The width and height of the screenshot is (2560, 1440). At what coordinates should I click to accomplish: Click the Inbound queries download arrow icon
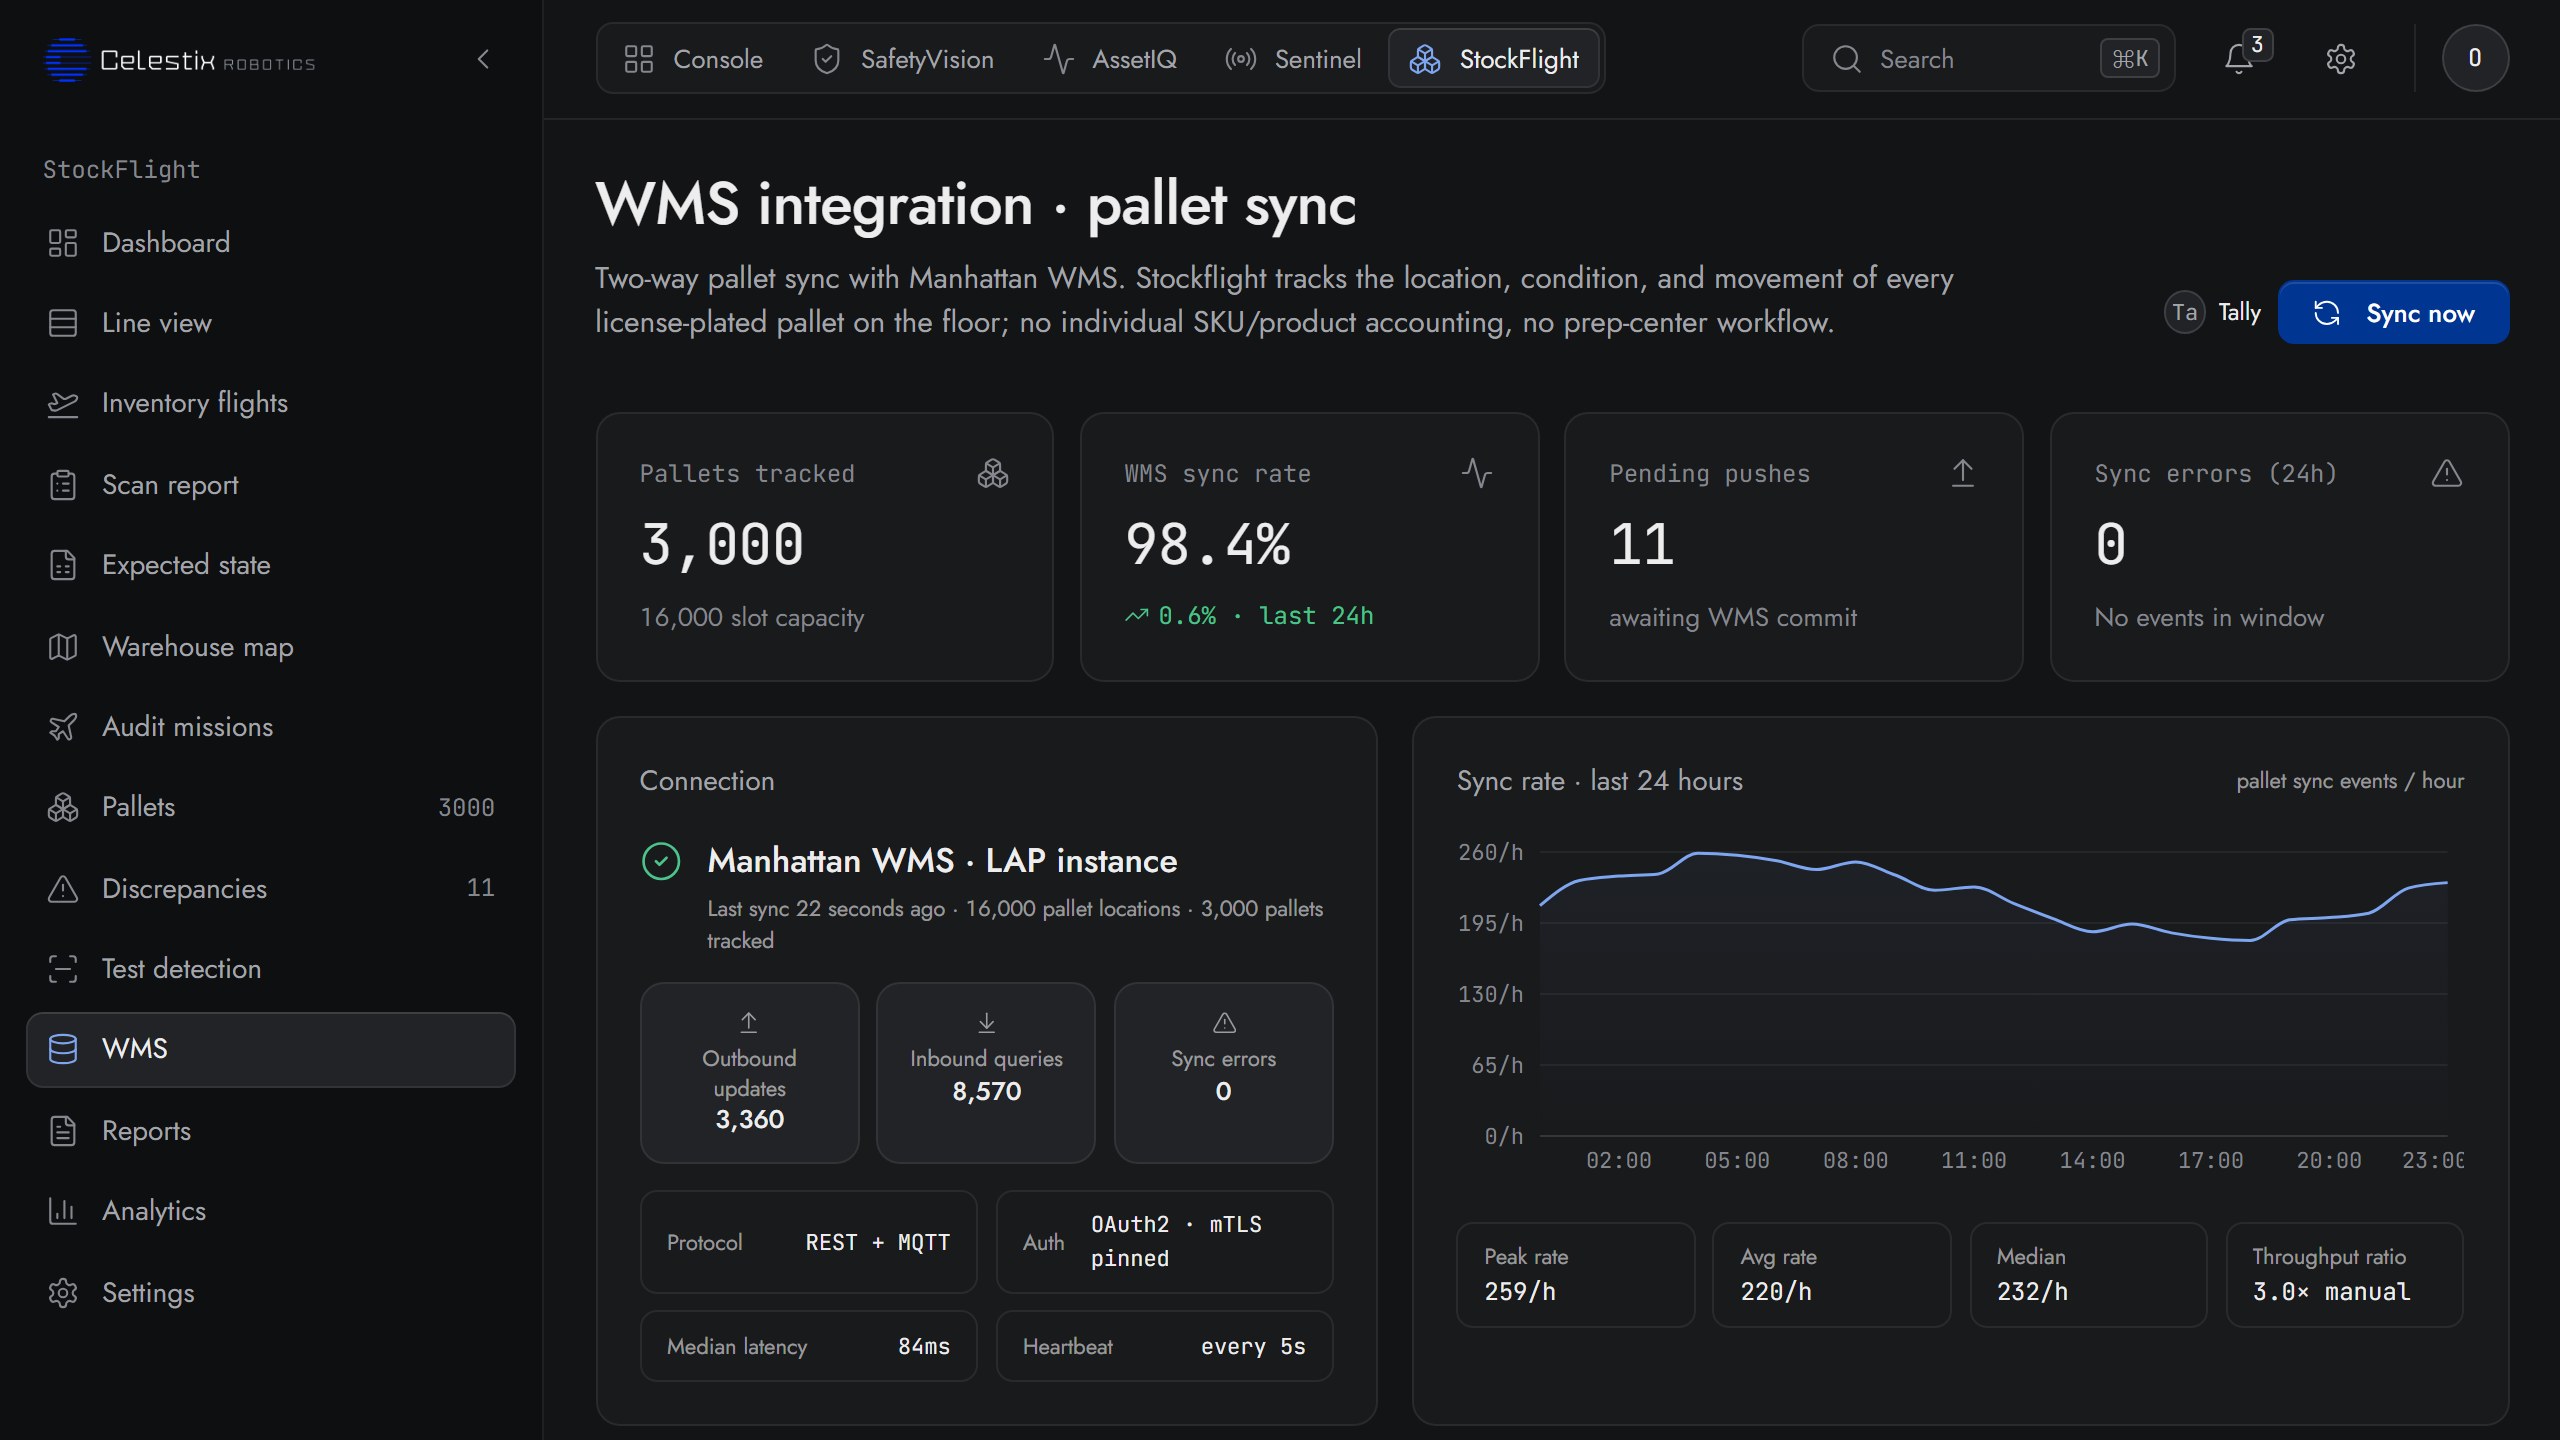[986, 1022]
